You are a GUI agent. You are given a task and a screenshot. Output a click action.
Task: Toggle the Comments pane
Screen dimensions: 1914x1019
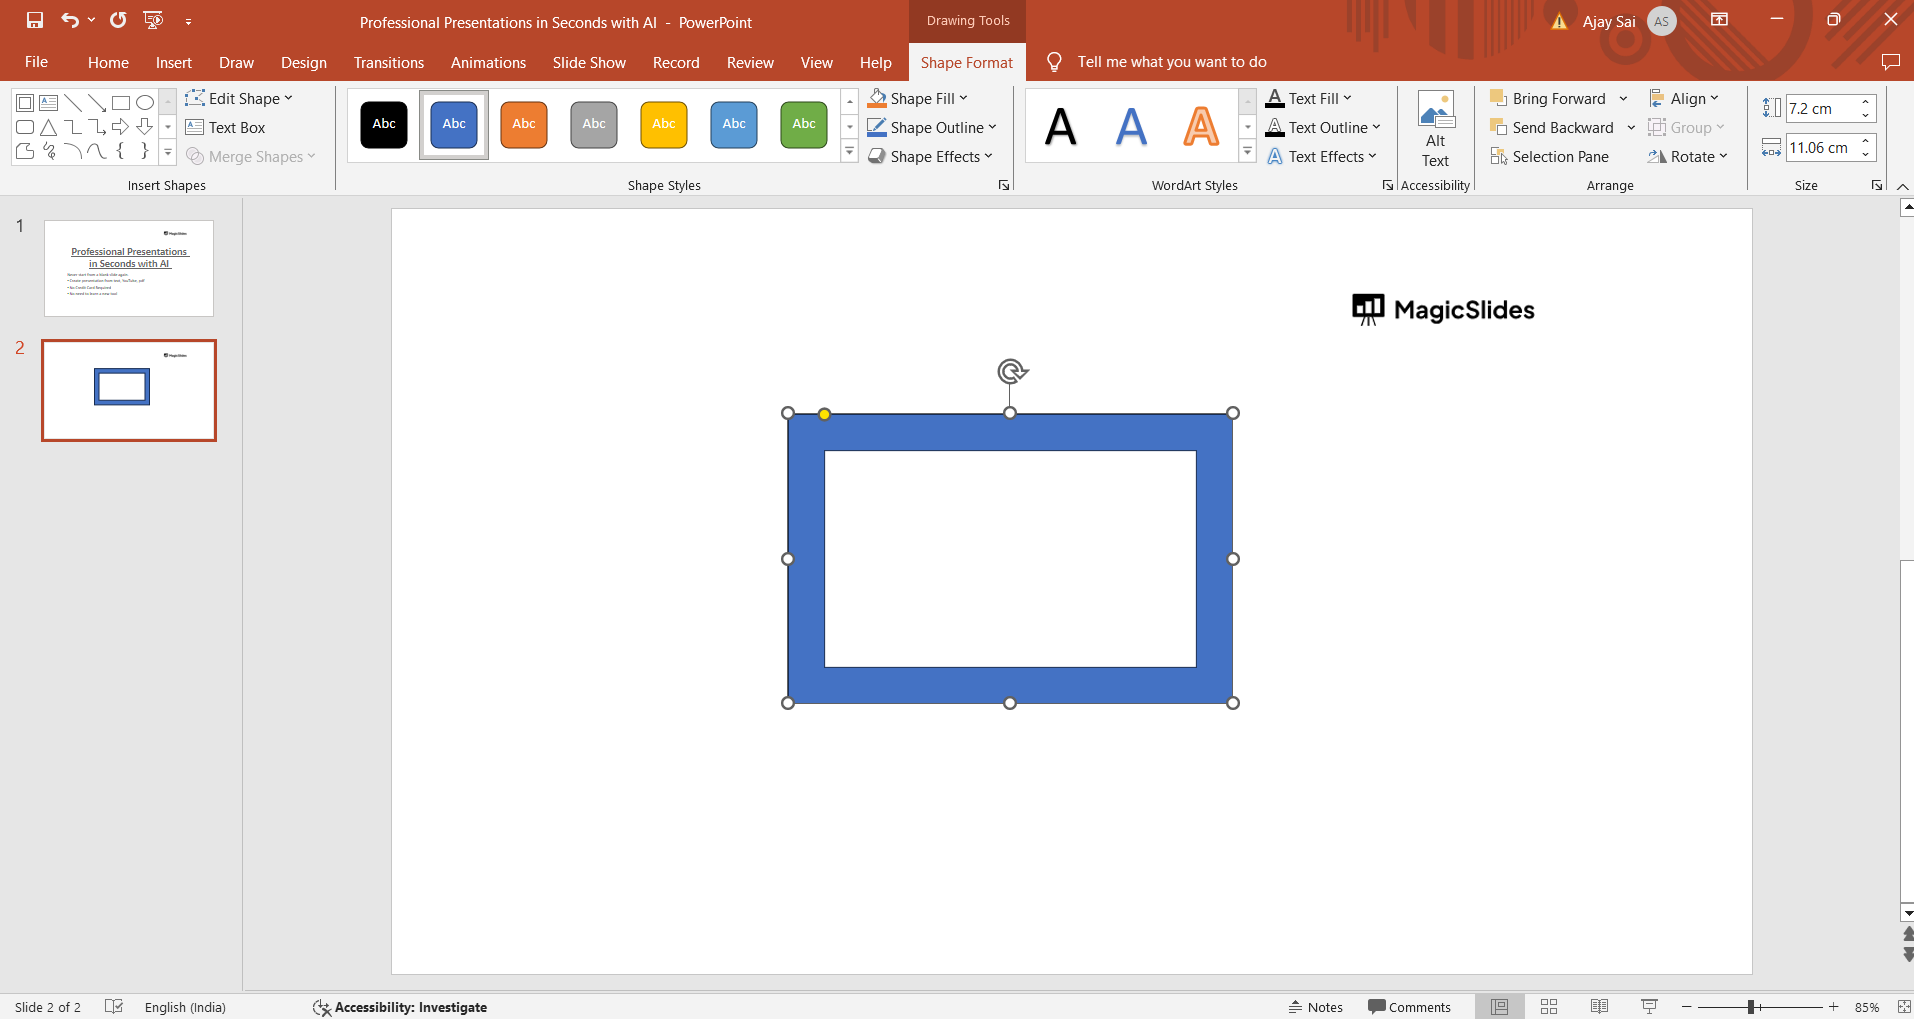[1409, 1007]
